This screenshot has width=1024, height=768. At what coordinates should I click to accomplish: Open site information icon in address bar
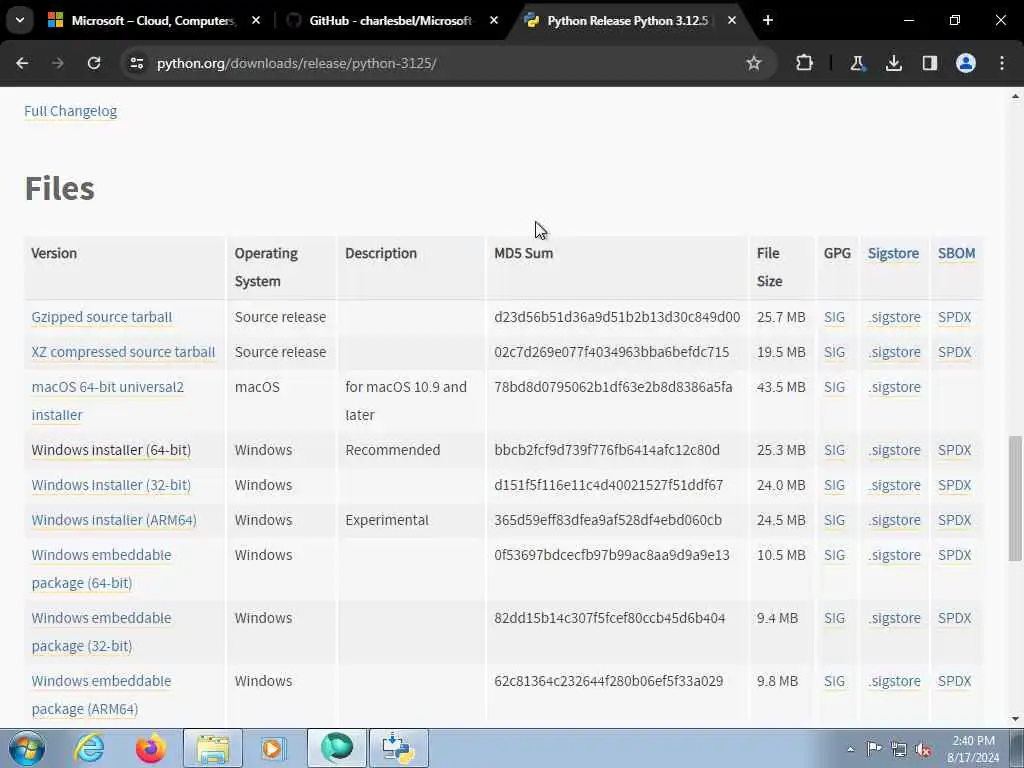point(136,63)
